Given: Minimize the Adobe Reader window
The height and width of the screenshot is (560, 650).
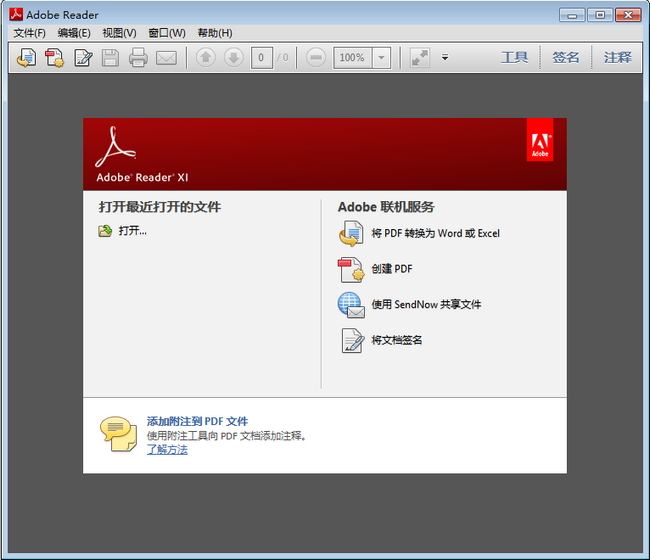Looking at the screenshot, I should point(572,15).
